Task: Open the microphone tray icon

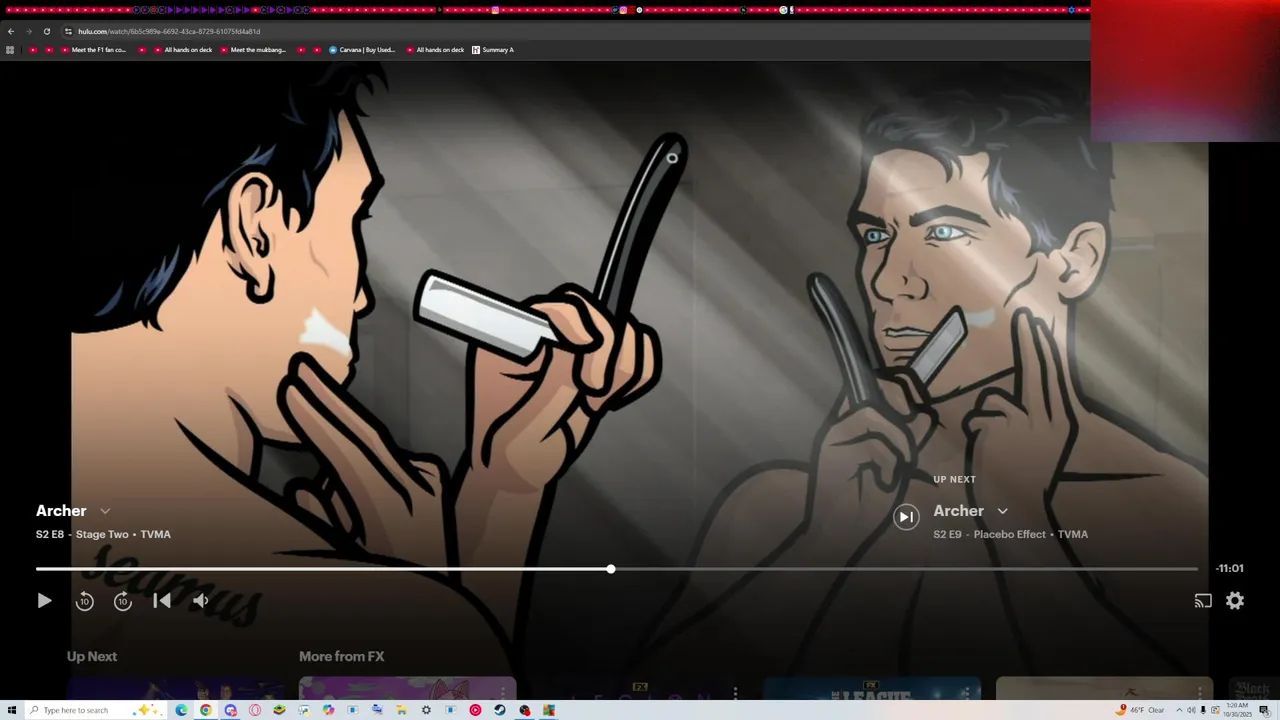Action: pos(1203,710)
